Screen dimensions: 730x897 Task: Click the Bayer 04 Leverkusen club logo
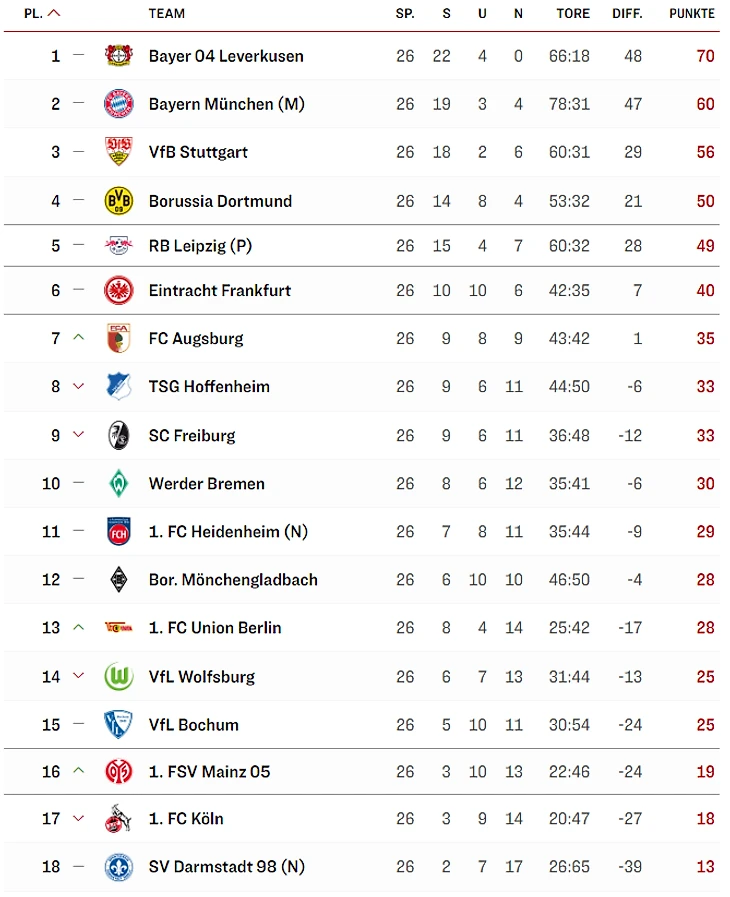pos(119,56)
